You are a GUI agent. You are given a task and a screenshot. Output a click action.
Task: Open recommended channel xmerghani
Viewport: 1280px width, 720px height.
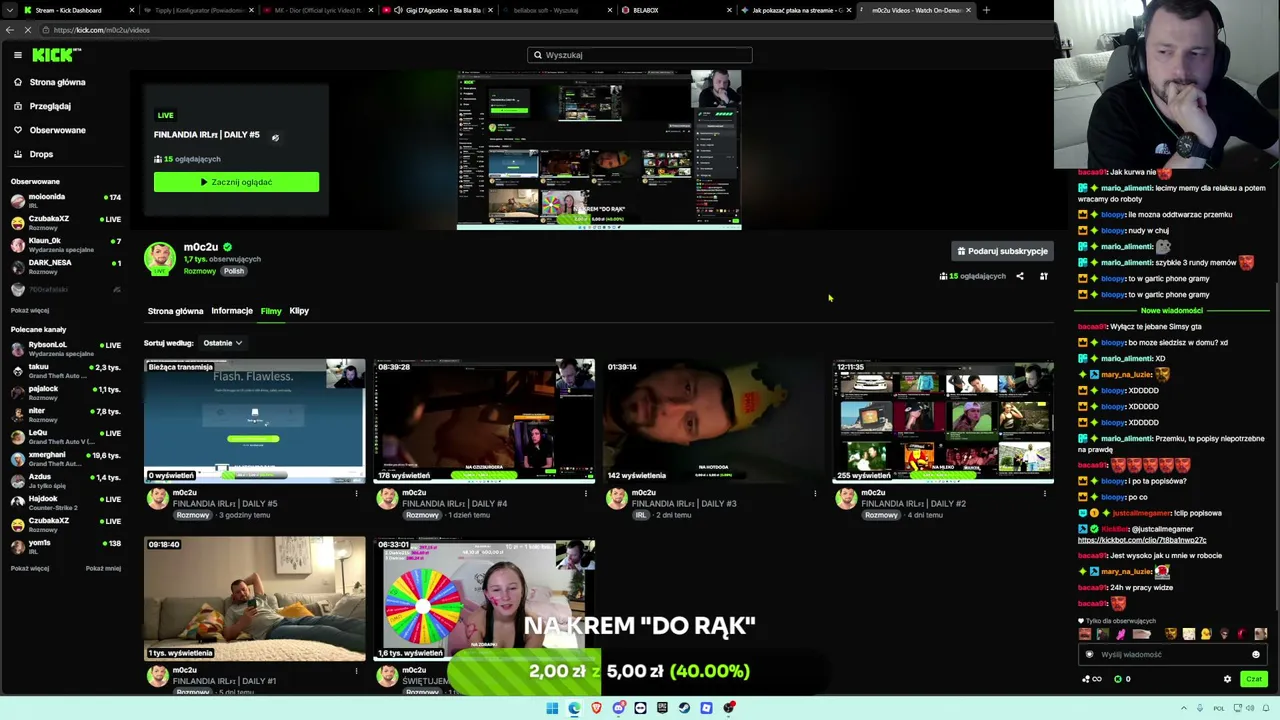65,458
